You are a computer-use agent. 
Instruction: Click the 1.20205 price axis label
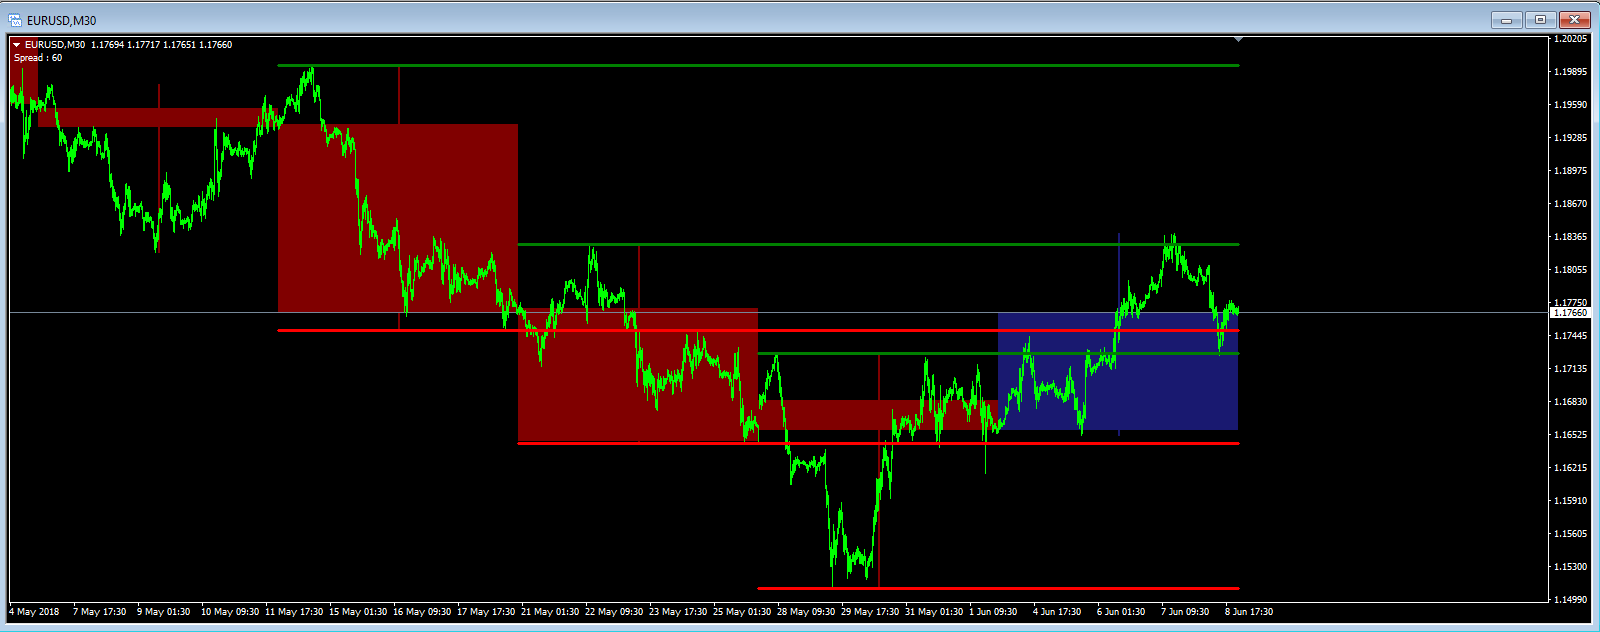(1571, 39)
